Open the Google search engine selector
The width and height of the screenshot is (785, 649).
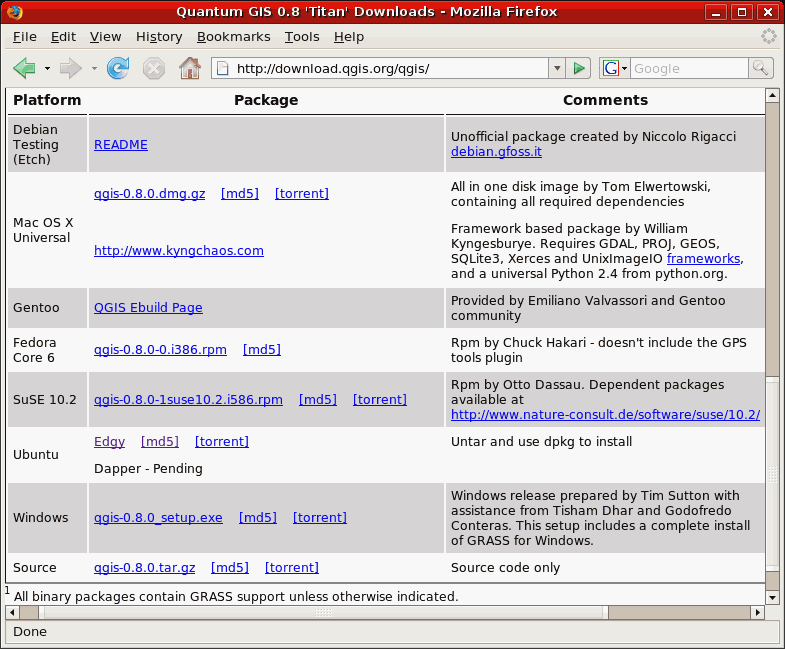(x=615, y=68)
